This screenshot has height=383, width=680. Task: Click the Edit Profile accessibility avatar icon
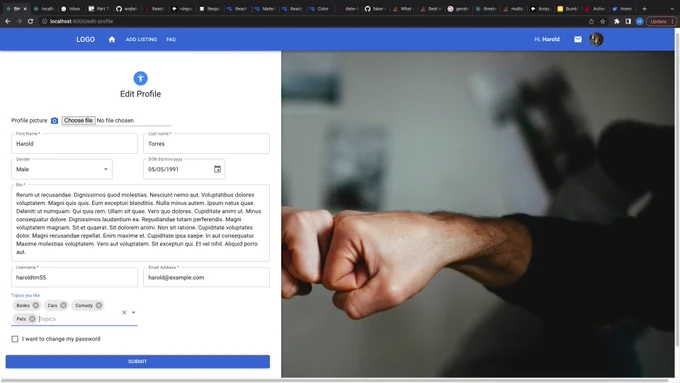[x=140, y=79]
